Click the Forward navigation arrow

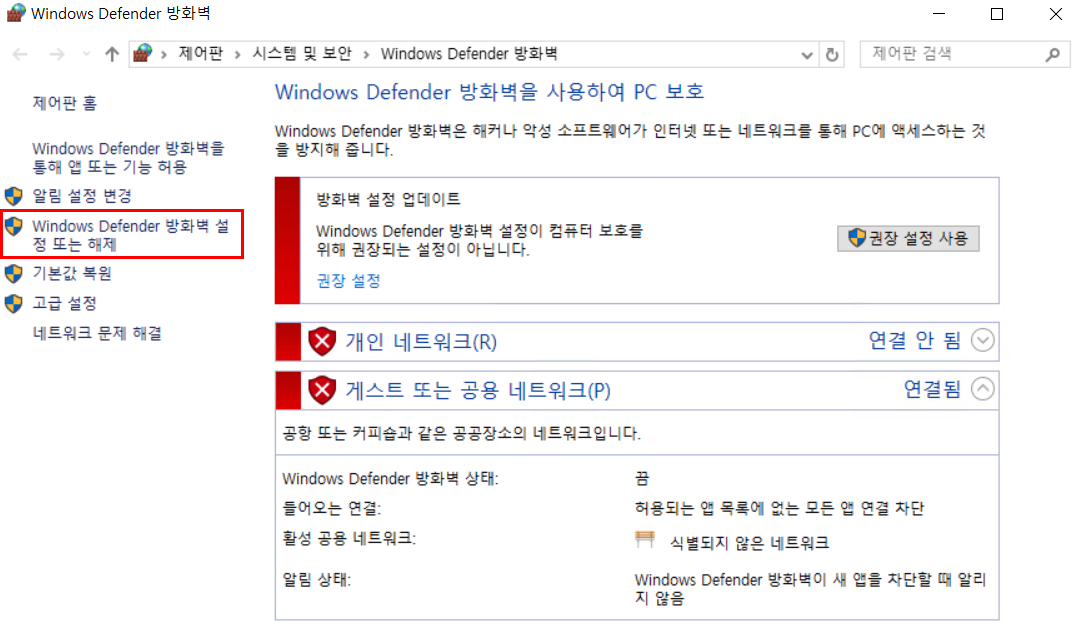[x=56, y=54]
